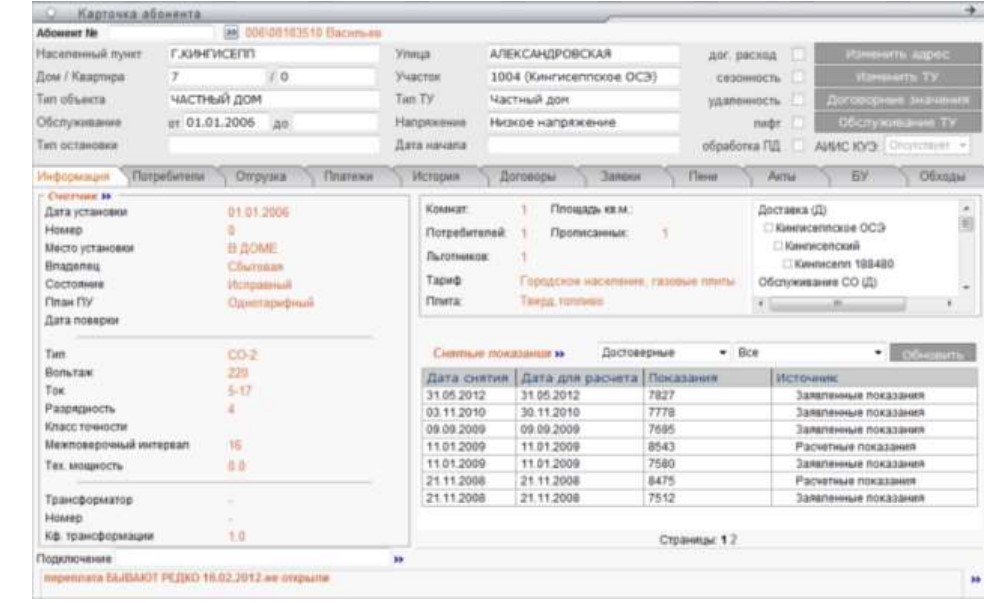Open the История tab
The image size is (989, 603).
pos(436,177)
